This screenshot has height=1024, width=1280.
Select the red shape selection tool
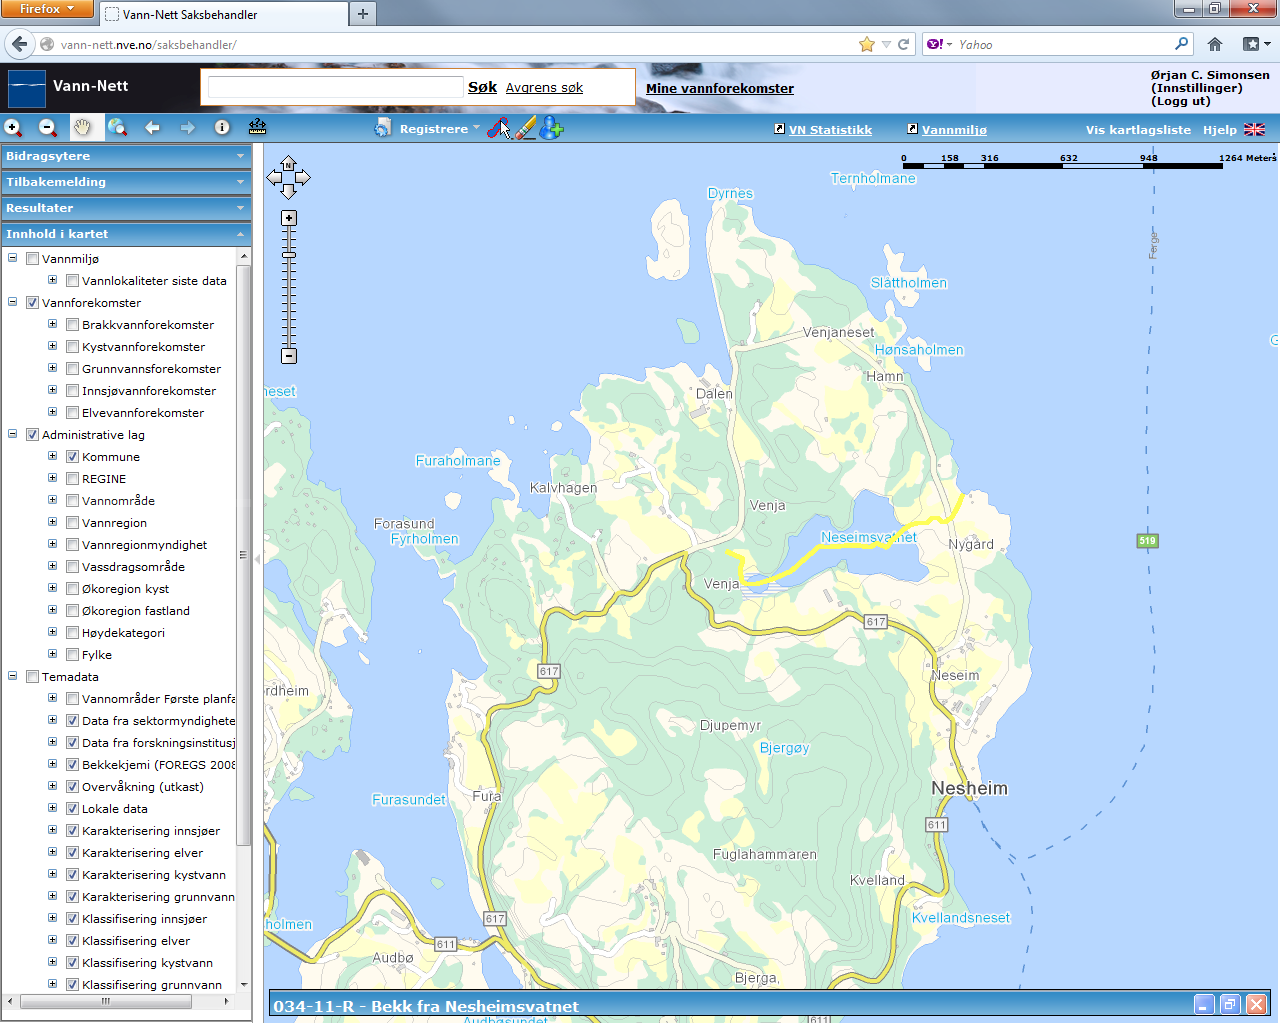(499, 127)
